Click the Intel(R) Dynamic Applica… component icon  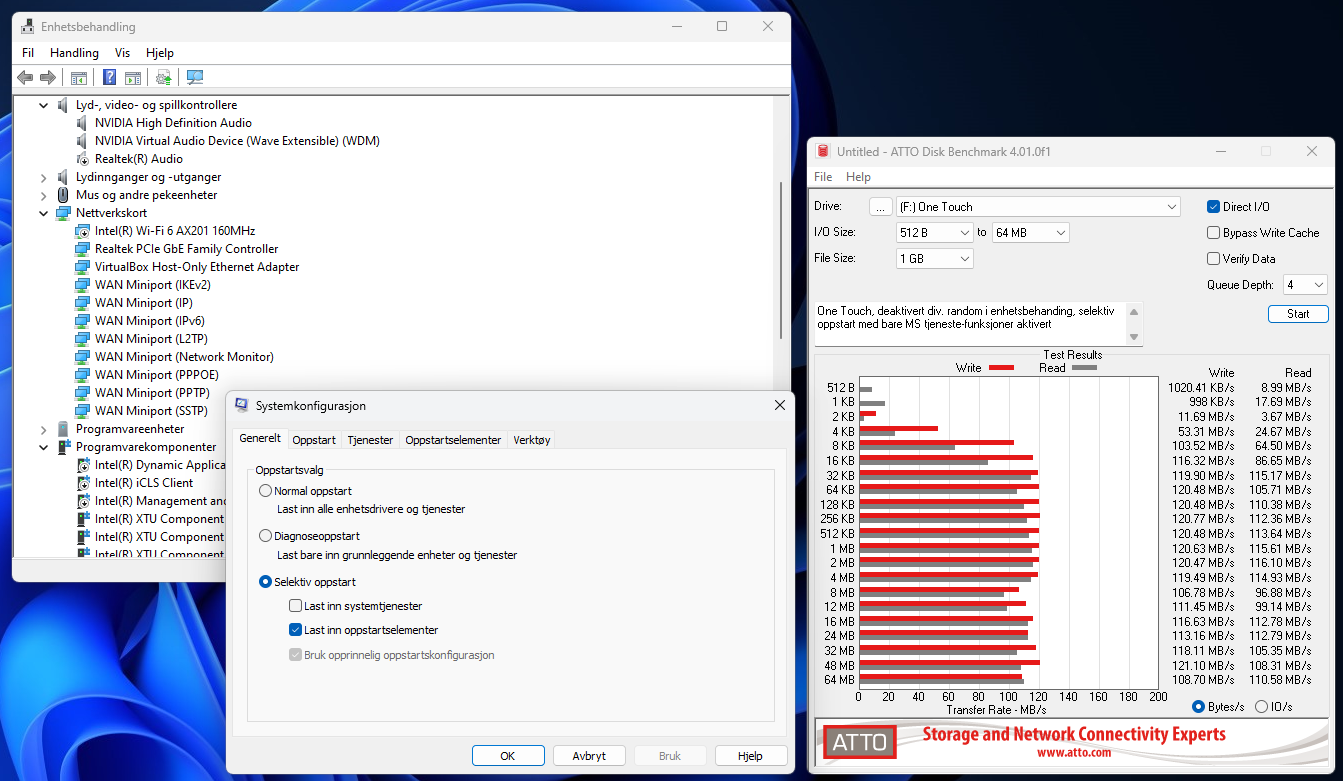click(x=84, y=465)
